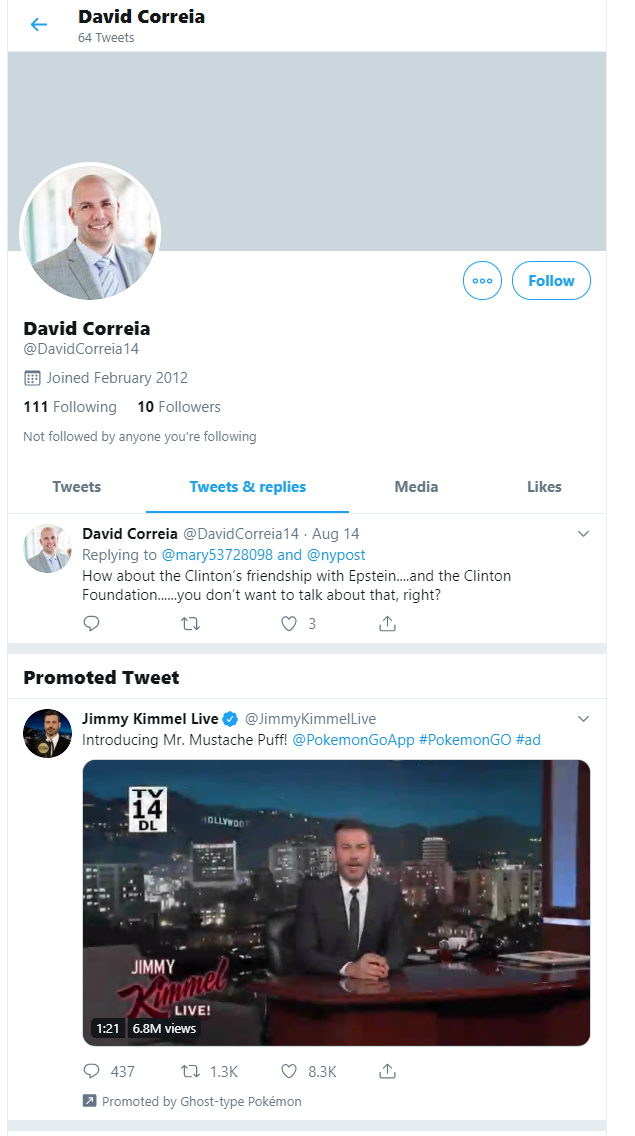This screenshot has height=1136, width=635.
Task: Like the Jimmy Kimmel promoted tweet
Action: click(x=289, y=1071)
